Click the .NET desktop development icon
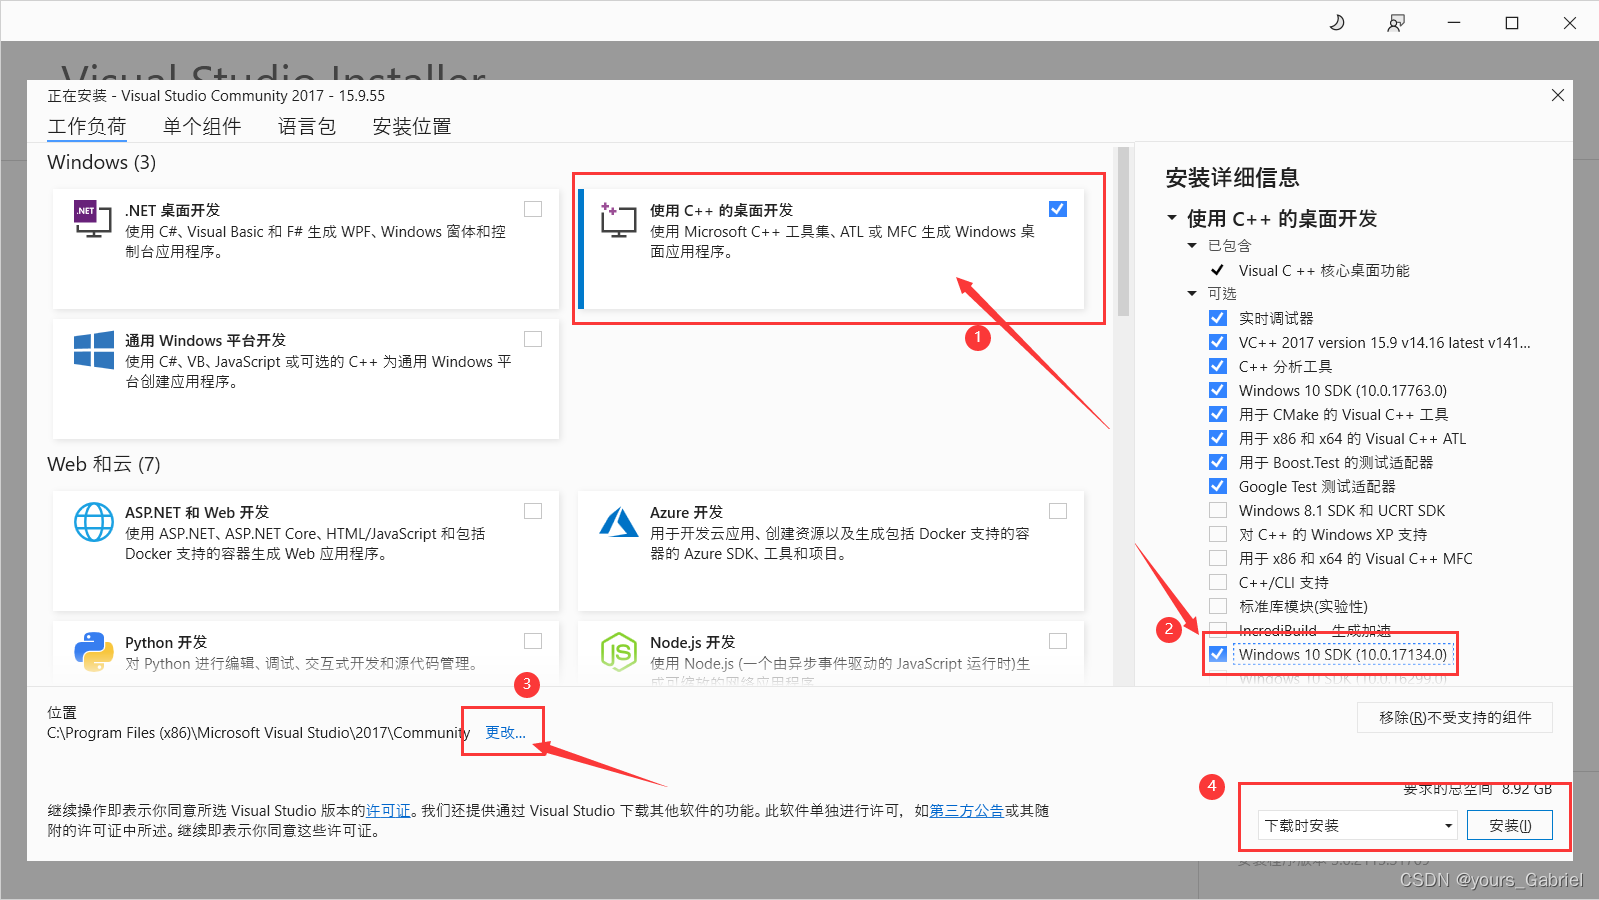Screen dimensions: 1599x900 (x=92, y=218)
